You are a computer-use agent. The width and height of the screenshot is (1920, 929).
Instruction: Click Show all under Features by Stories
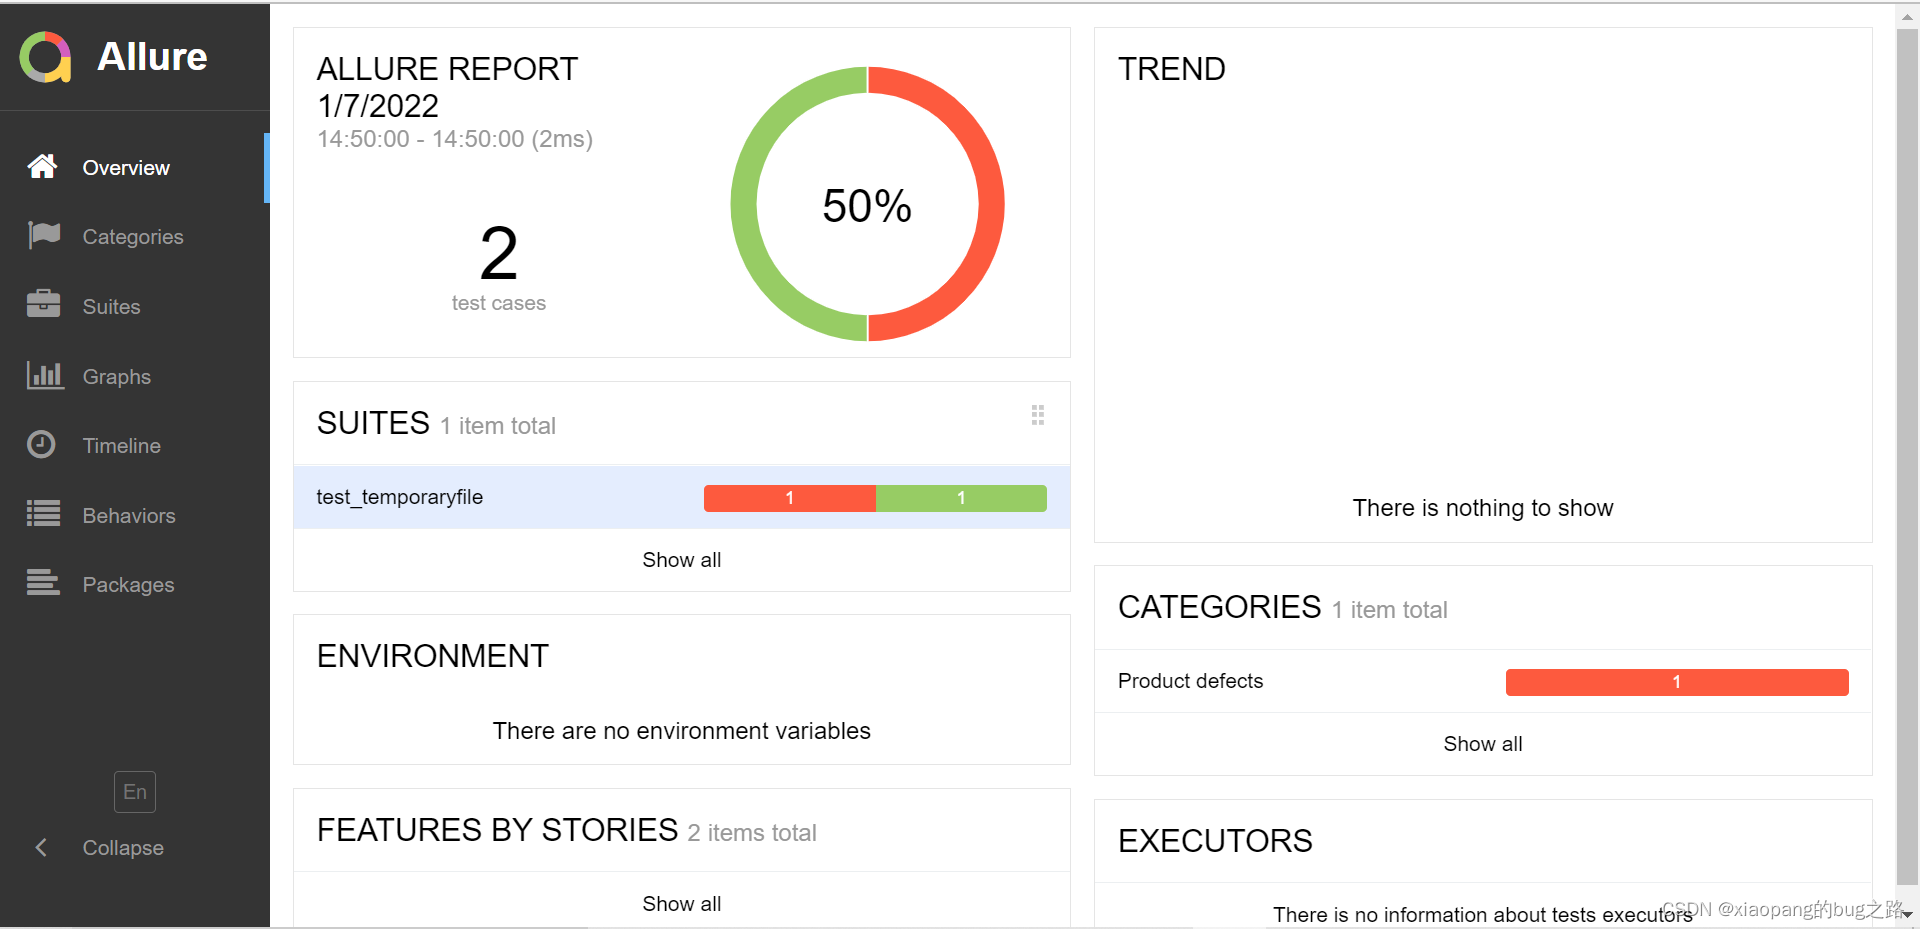pyautogui.click(x=682, y=904)
